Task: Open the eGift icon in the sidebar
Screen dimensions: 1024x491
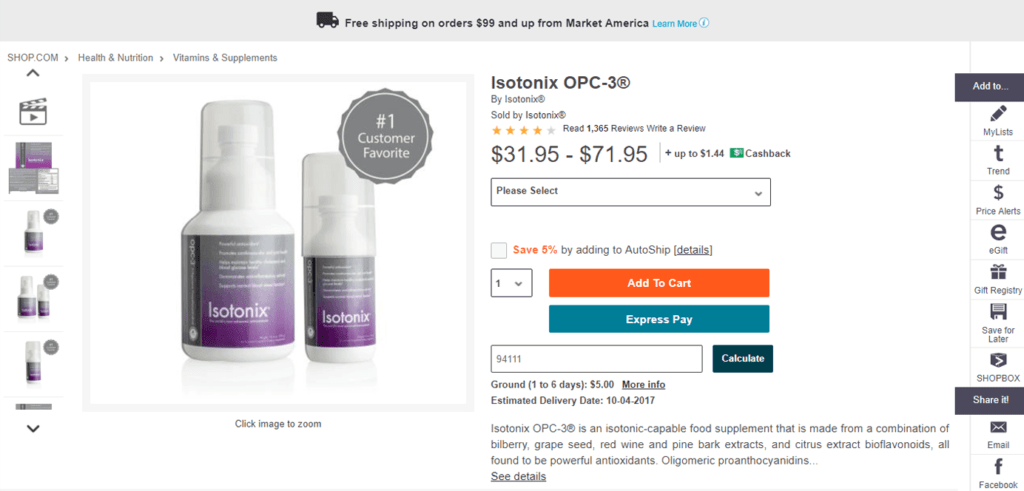Action: coord(998,232)
